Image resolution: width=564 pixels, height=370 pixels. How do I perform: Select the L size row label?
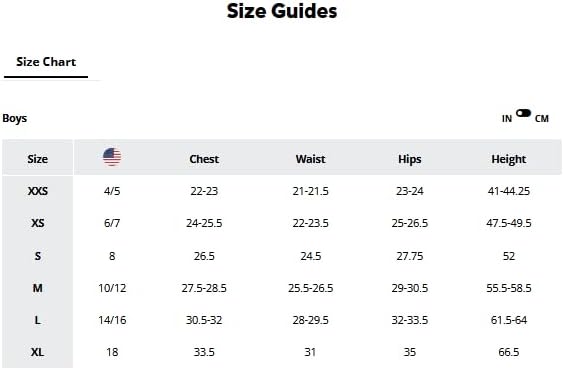pyautogui.click(x=37, y=320)
